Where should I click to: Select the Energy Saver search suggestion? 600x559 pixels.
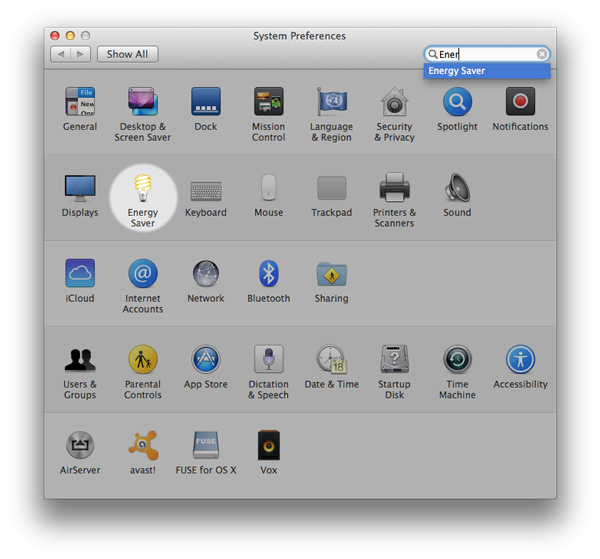pyautogui.click(x=487, y=71)
